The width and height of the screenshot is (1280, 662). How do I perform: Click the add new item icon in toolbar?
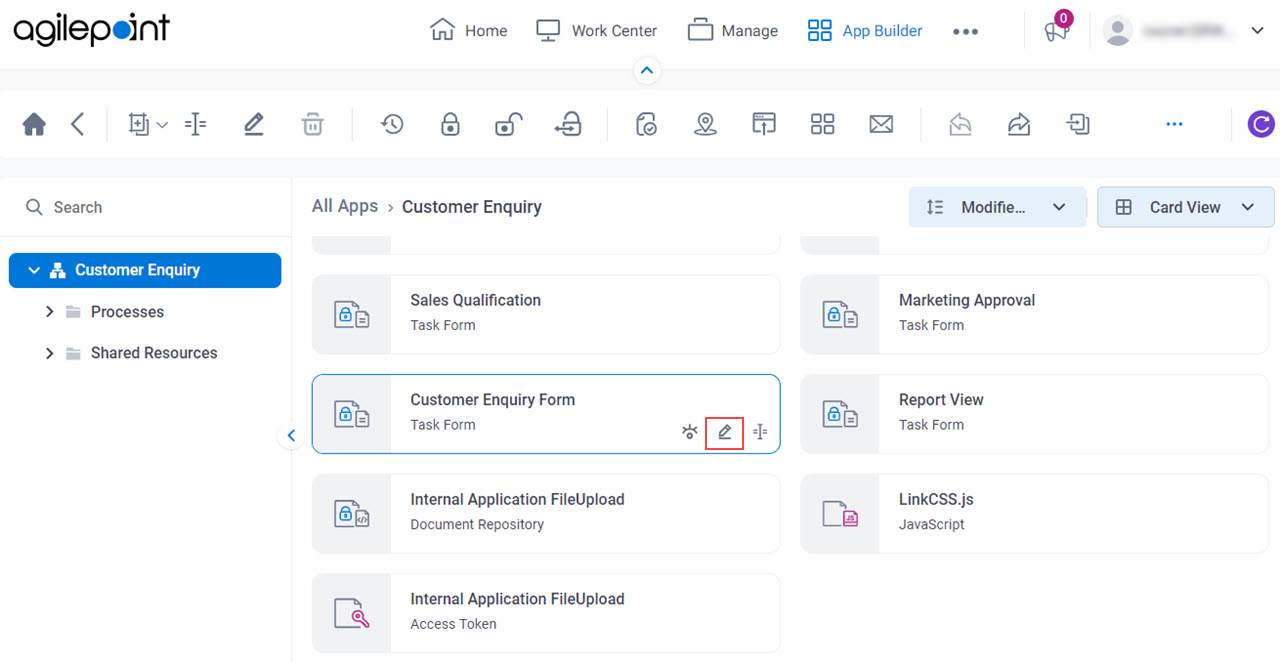tap(139, 124)
